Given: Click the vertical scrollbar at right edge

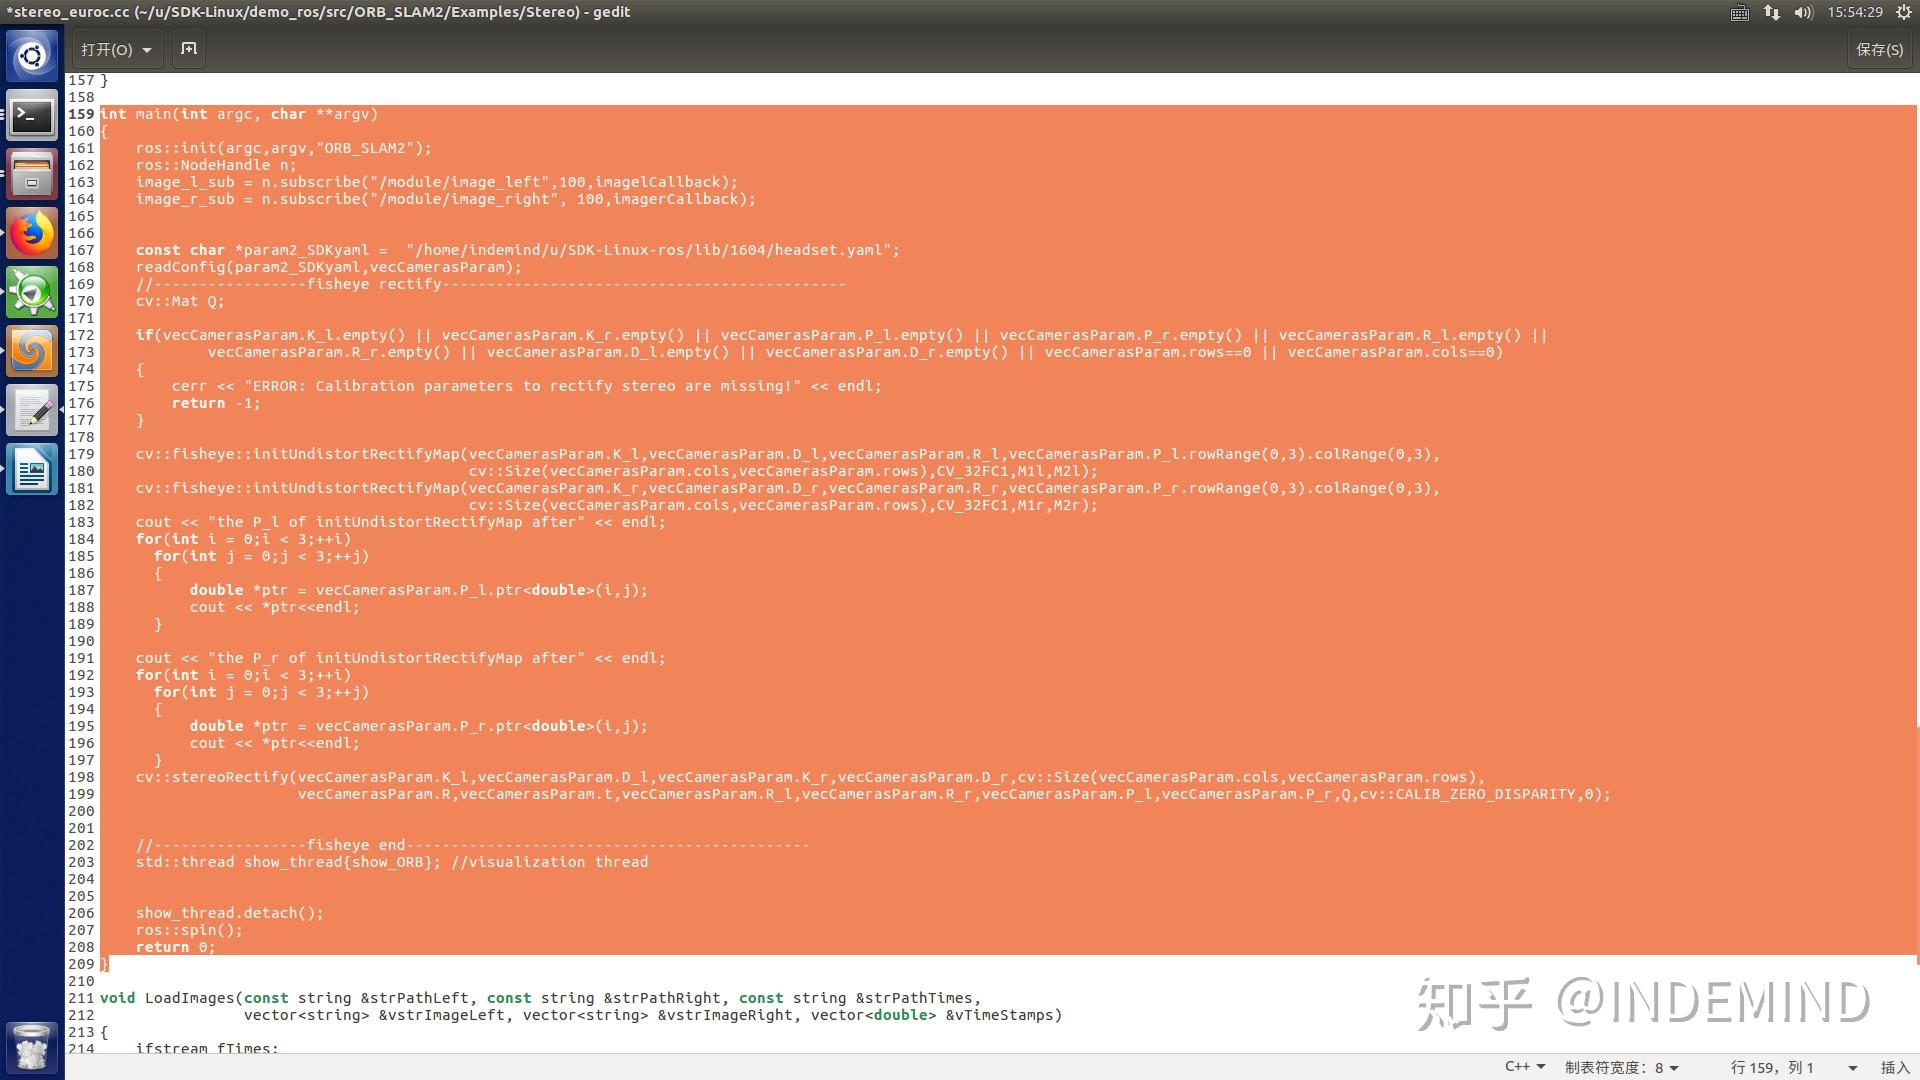Looking at the screenshot, I should 1917,845.
